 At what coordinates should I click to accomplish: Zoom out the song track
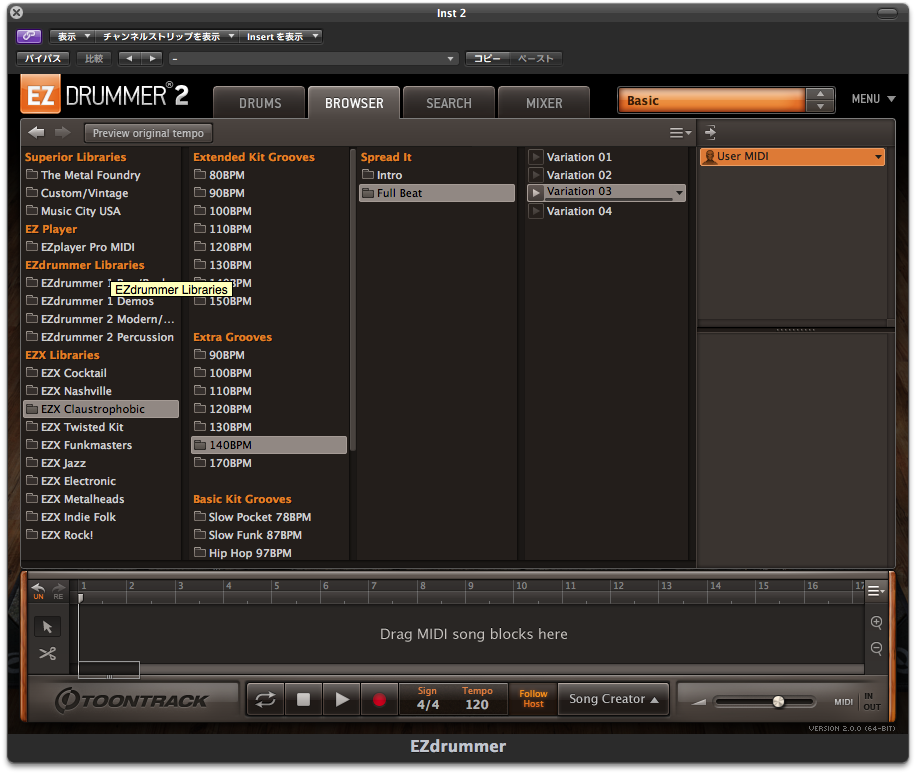tap(876, 648)
